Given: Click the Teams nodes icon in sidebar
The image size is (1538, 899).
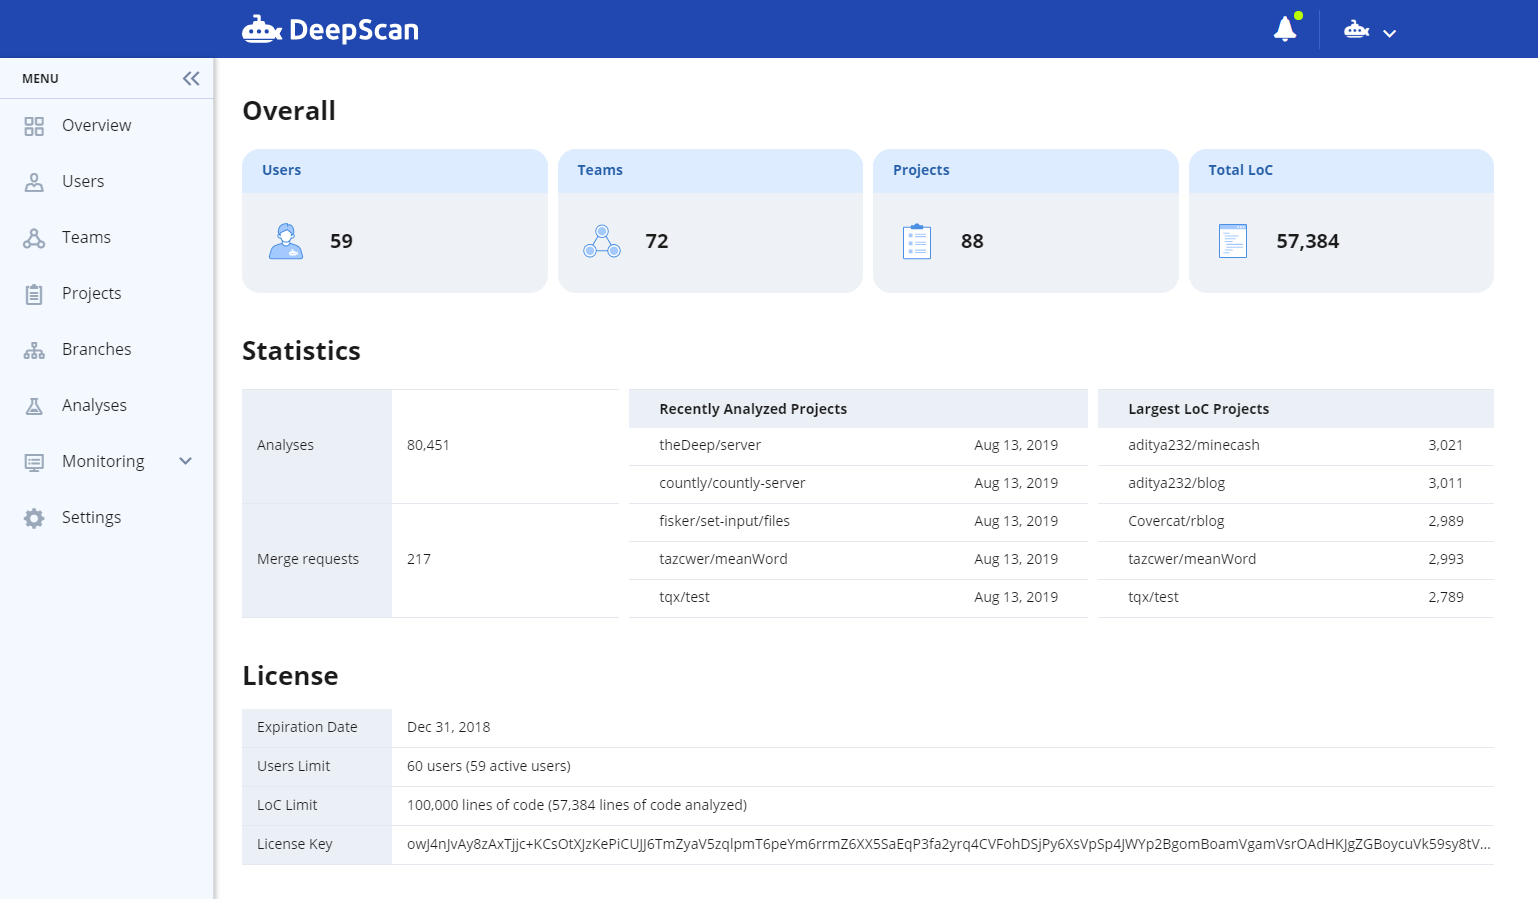Looking at the screenshot, I should tap(34, 238).
